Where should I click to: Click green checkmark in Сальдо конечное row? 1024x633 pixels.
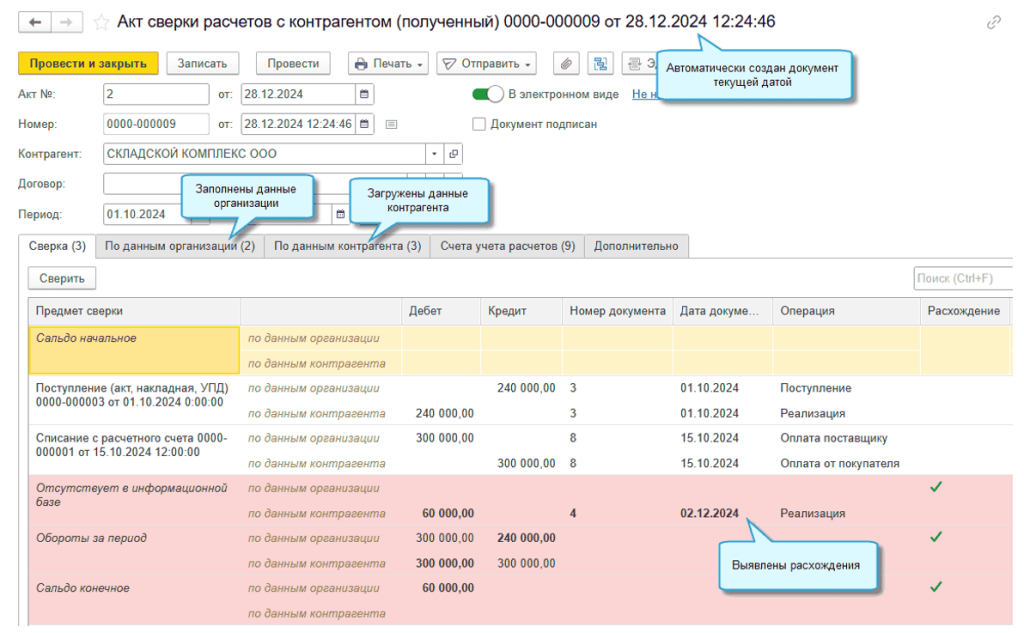click(x=936, y=587)
